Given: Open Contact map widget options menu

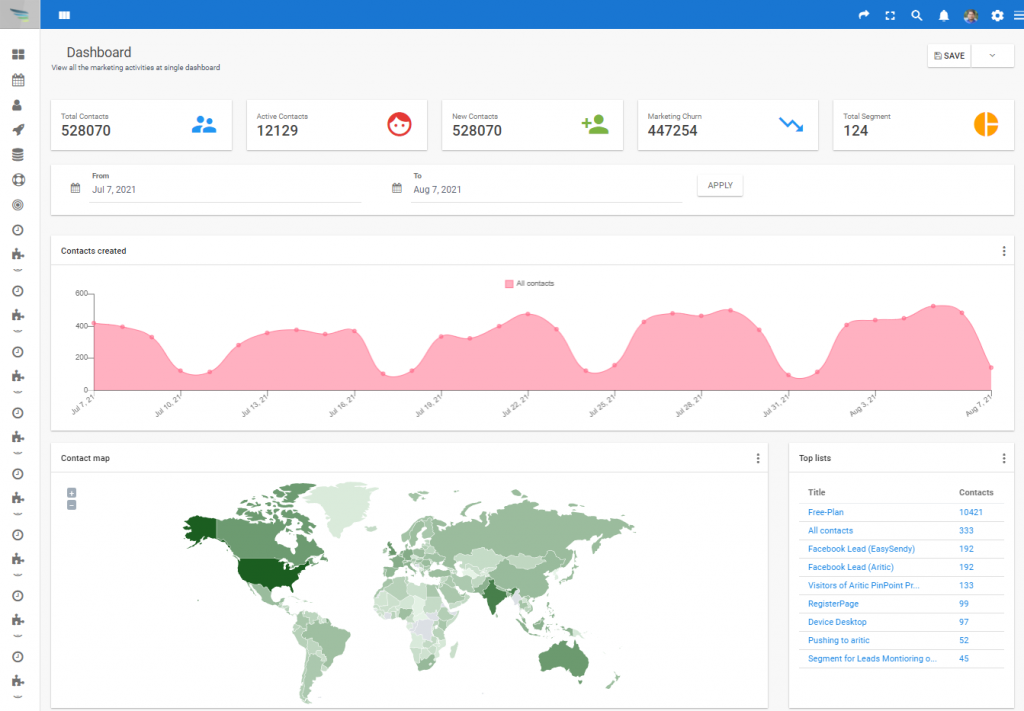Looking at the screenshot, I should tap(758, 458).
